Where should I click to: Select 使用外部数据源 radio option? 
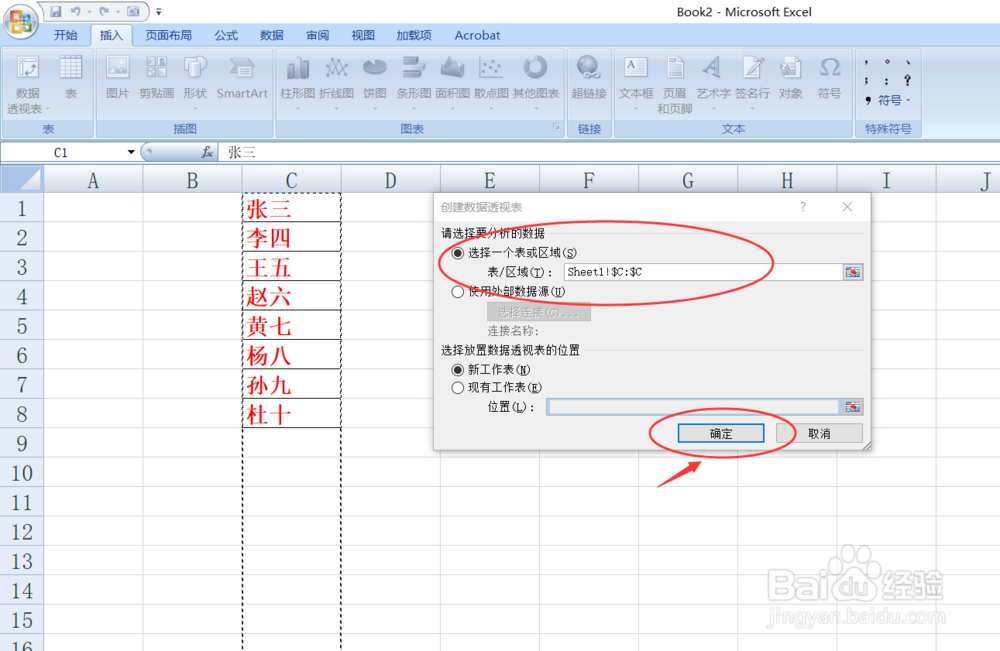[x=457, y=292]
